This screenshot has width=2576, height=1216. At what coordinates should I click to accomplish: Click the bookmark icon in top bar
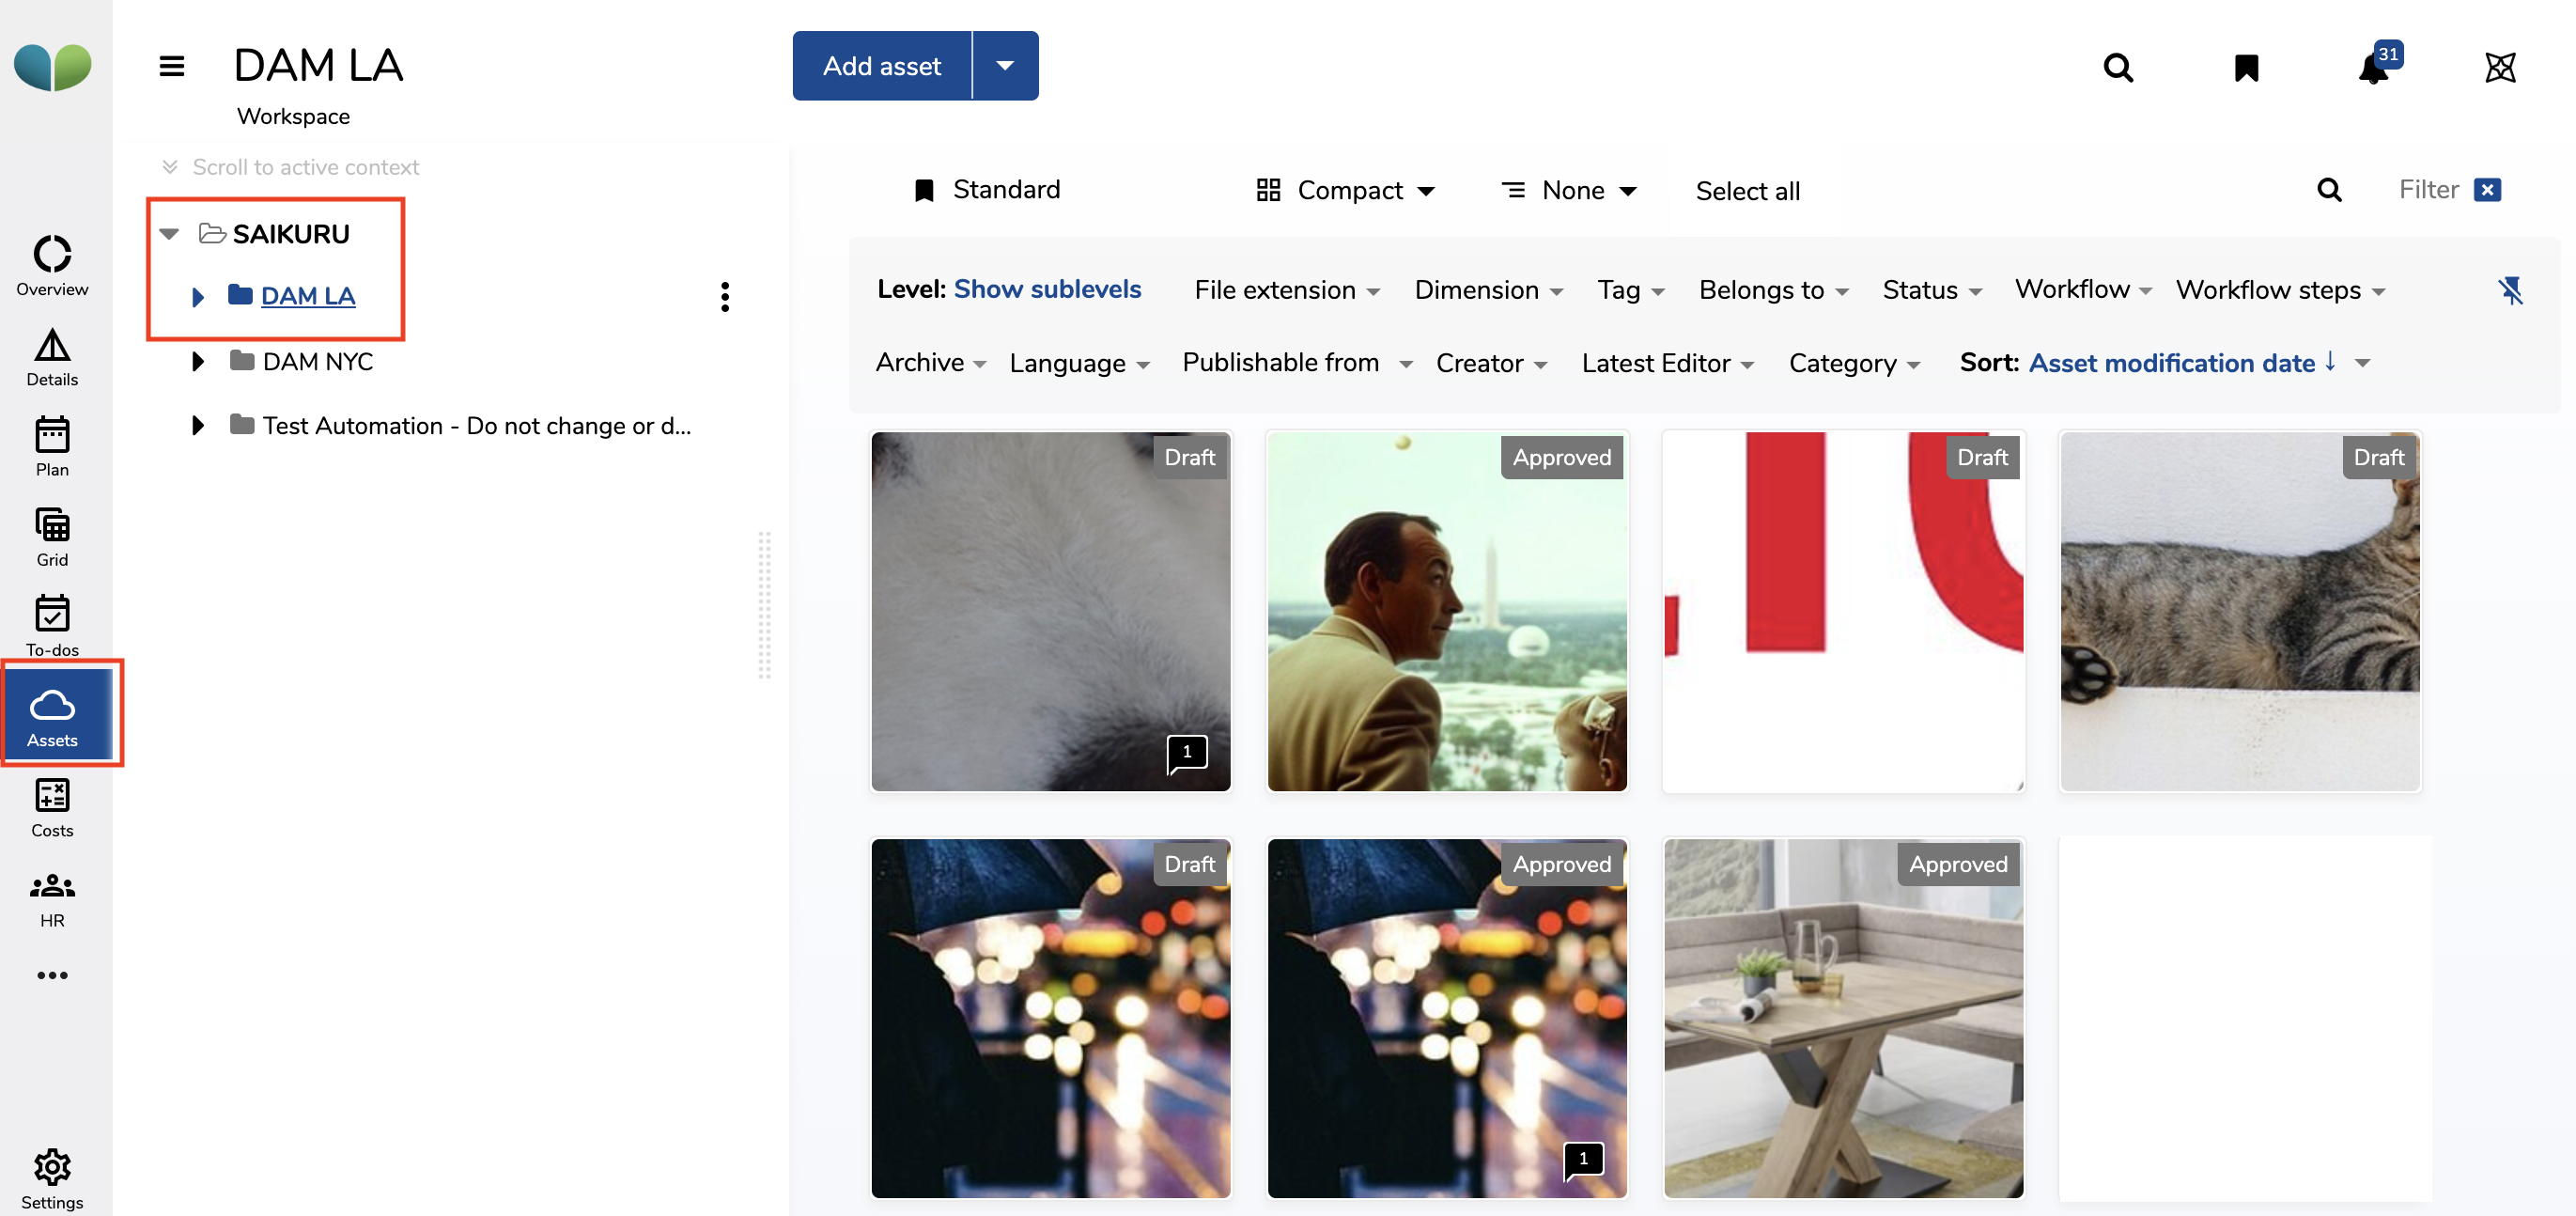(2246, 68)
